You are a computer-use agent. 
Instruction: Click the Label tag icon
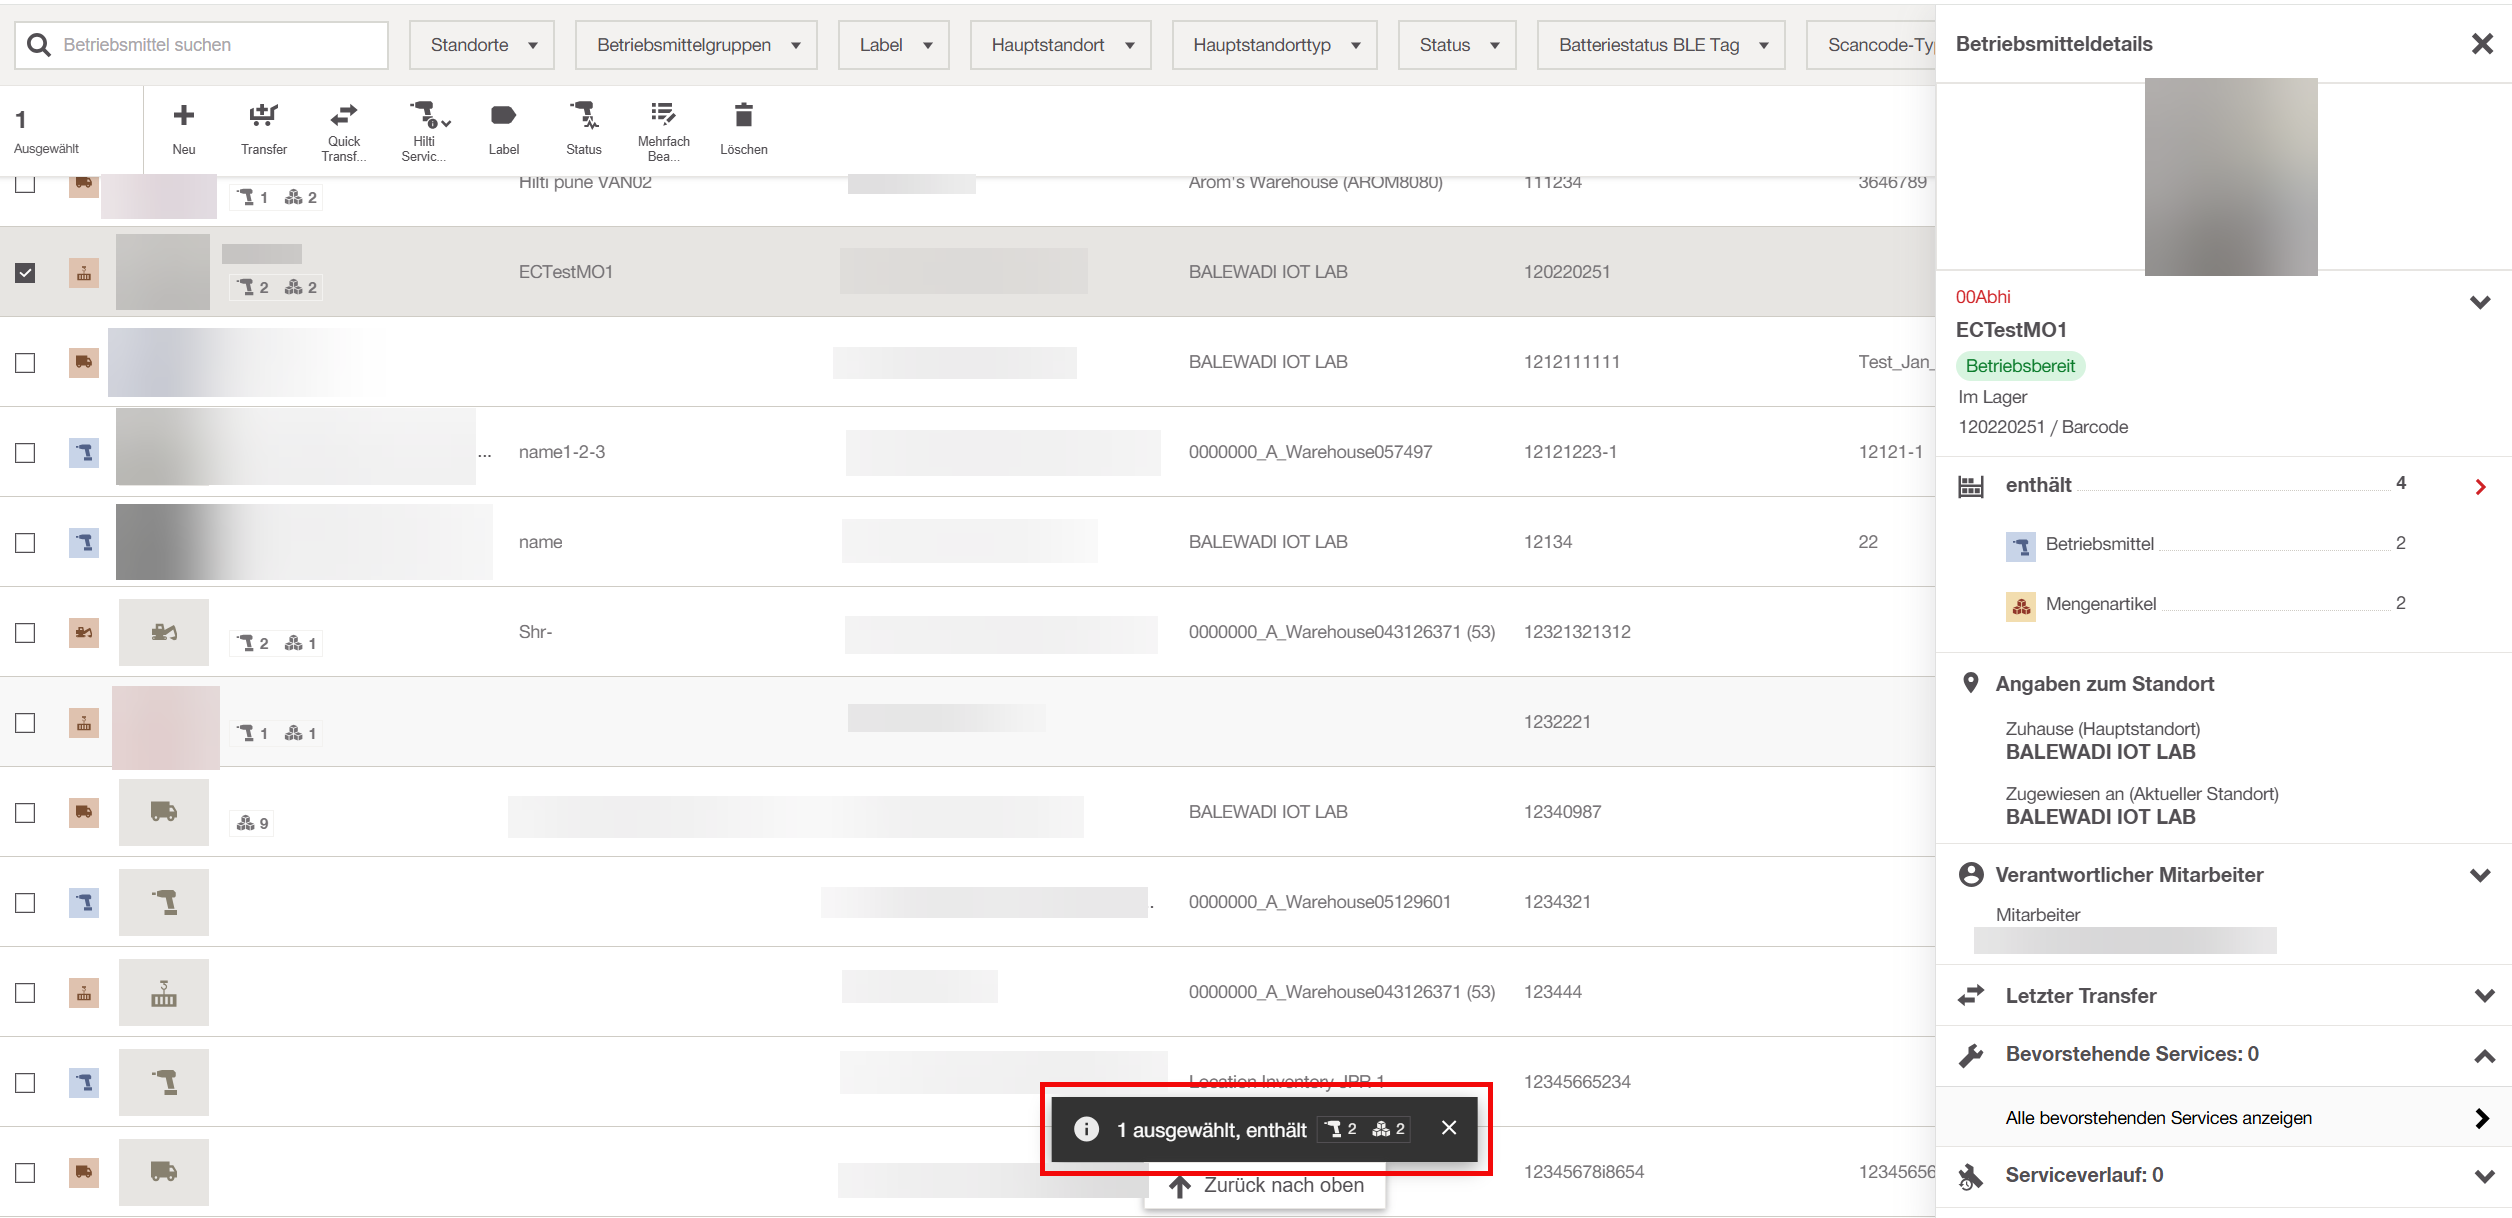[x=503, y=116]
